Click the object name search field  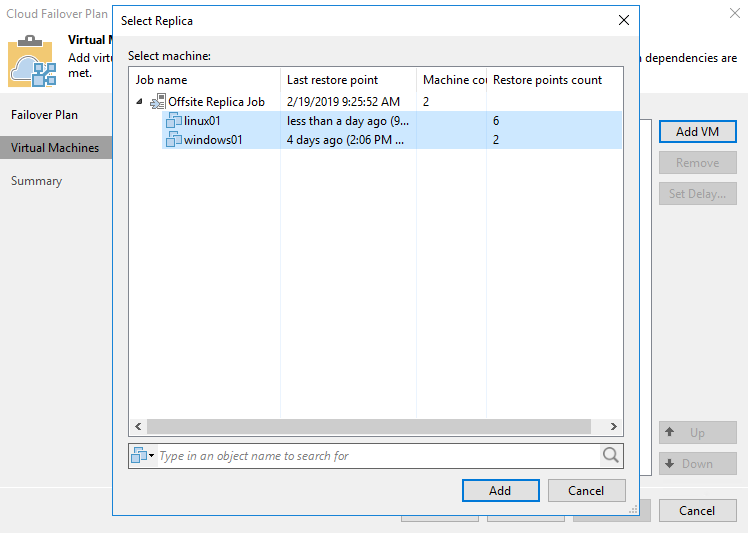pos(375,456)
